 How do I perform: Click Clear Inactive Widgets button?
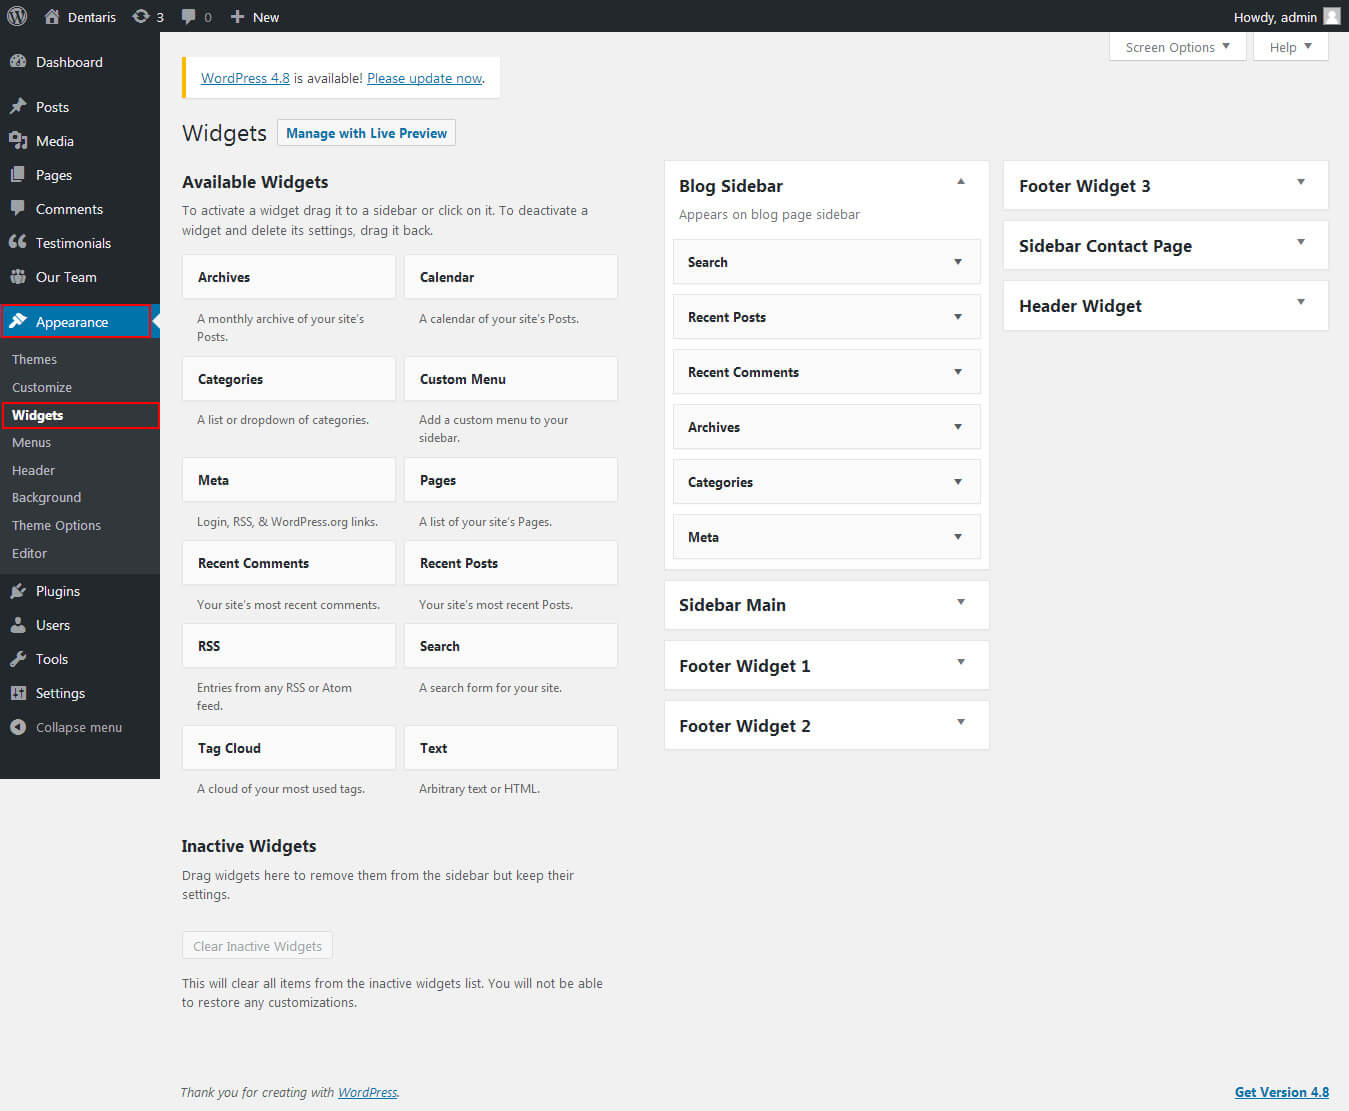pyautogui.click(x=257, y=946)
